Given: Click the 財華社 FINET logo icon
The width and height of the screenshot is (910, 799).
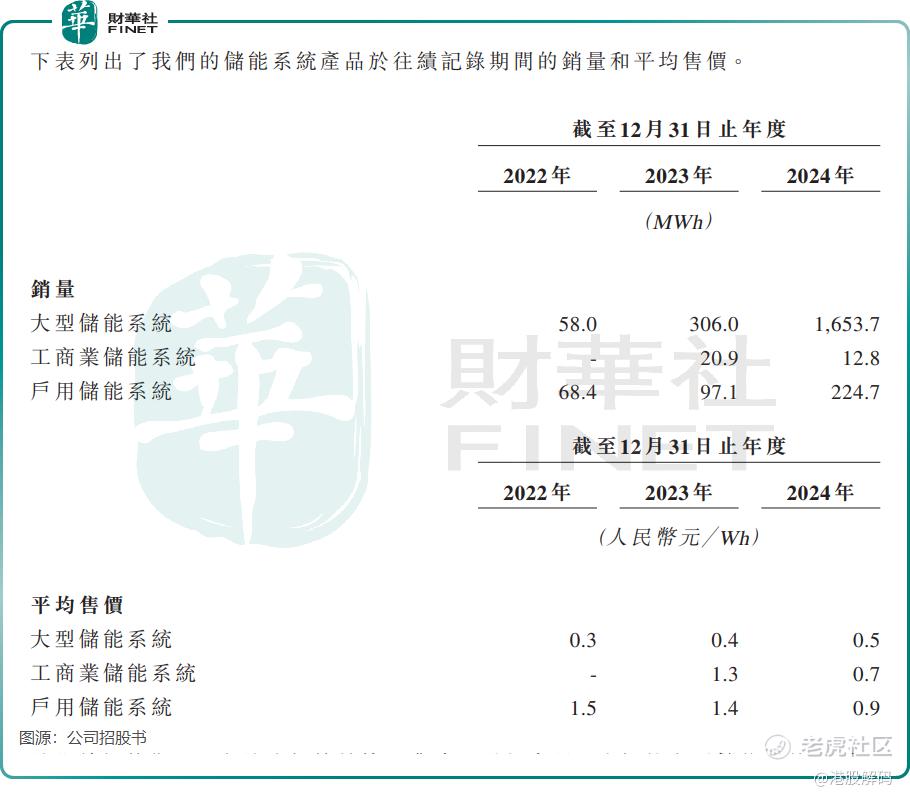Looking at the screenshot, I should [x=80, y=21].
